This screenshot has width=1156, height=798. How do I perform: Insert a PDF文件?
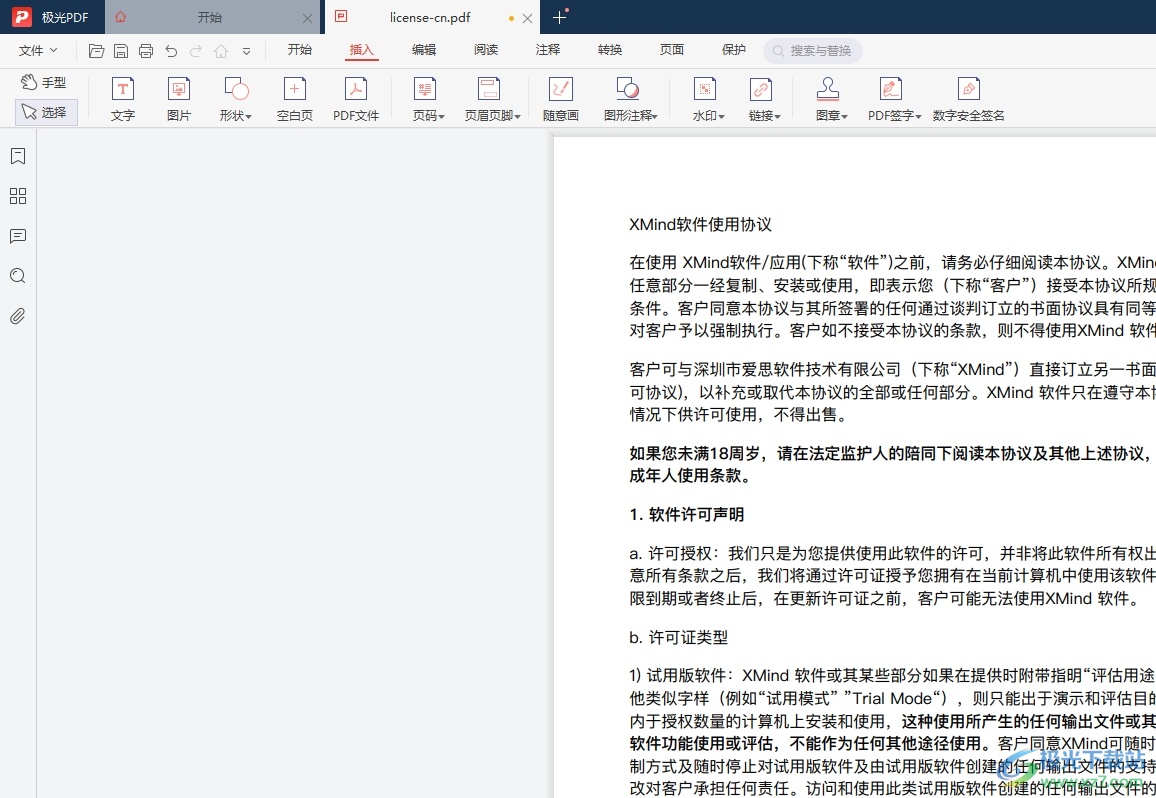pos(356,99)
